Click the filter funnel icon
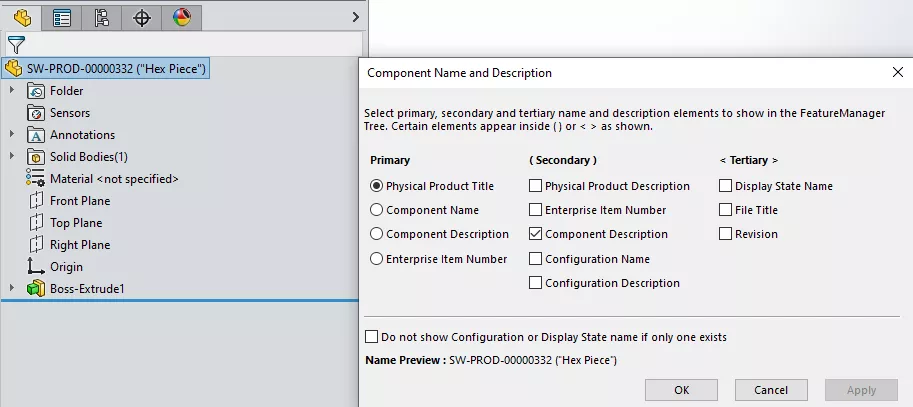 click(x=16, y=44)
